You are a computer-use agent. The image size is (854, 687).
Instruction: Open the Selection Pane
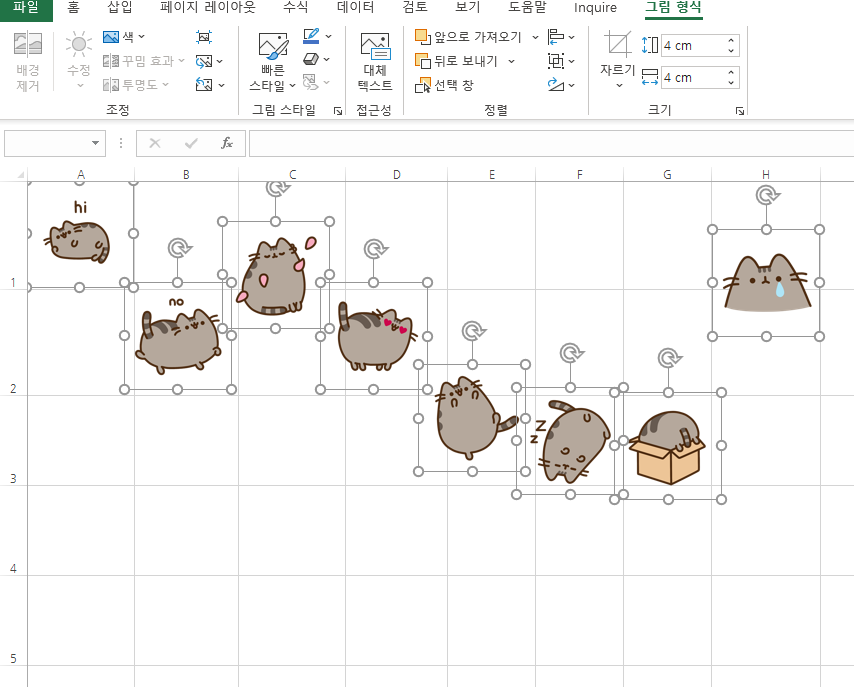pyautogui.click(x=447, y=83)
